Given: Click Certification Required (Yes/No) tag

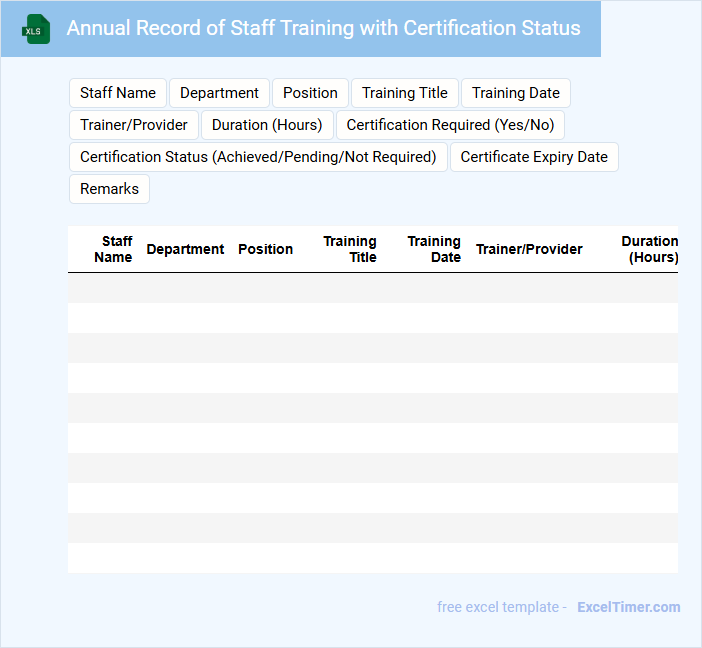Looking at the screenshot, I should click(x=450, y=125).
